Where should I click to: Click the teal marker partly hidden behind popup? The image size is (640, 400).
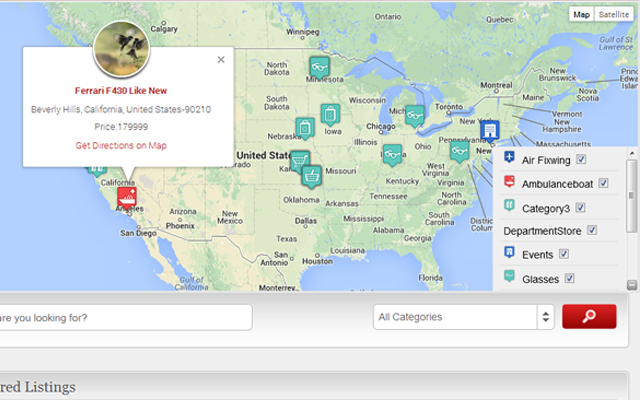(96, 171)
